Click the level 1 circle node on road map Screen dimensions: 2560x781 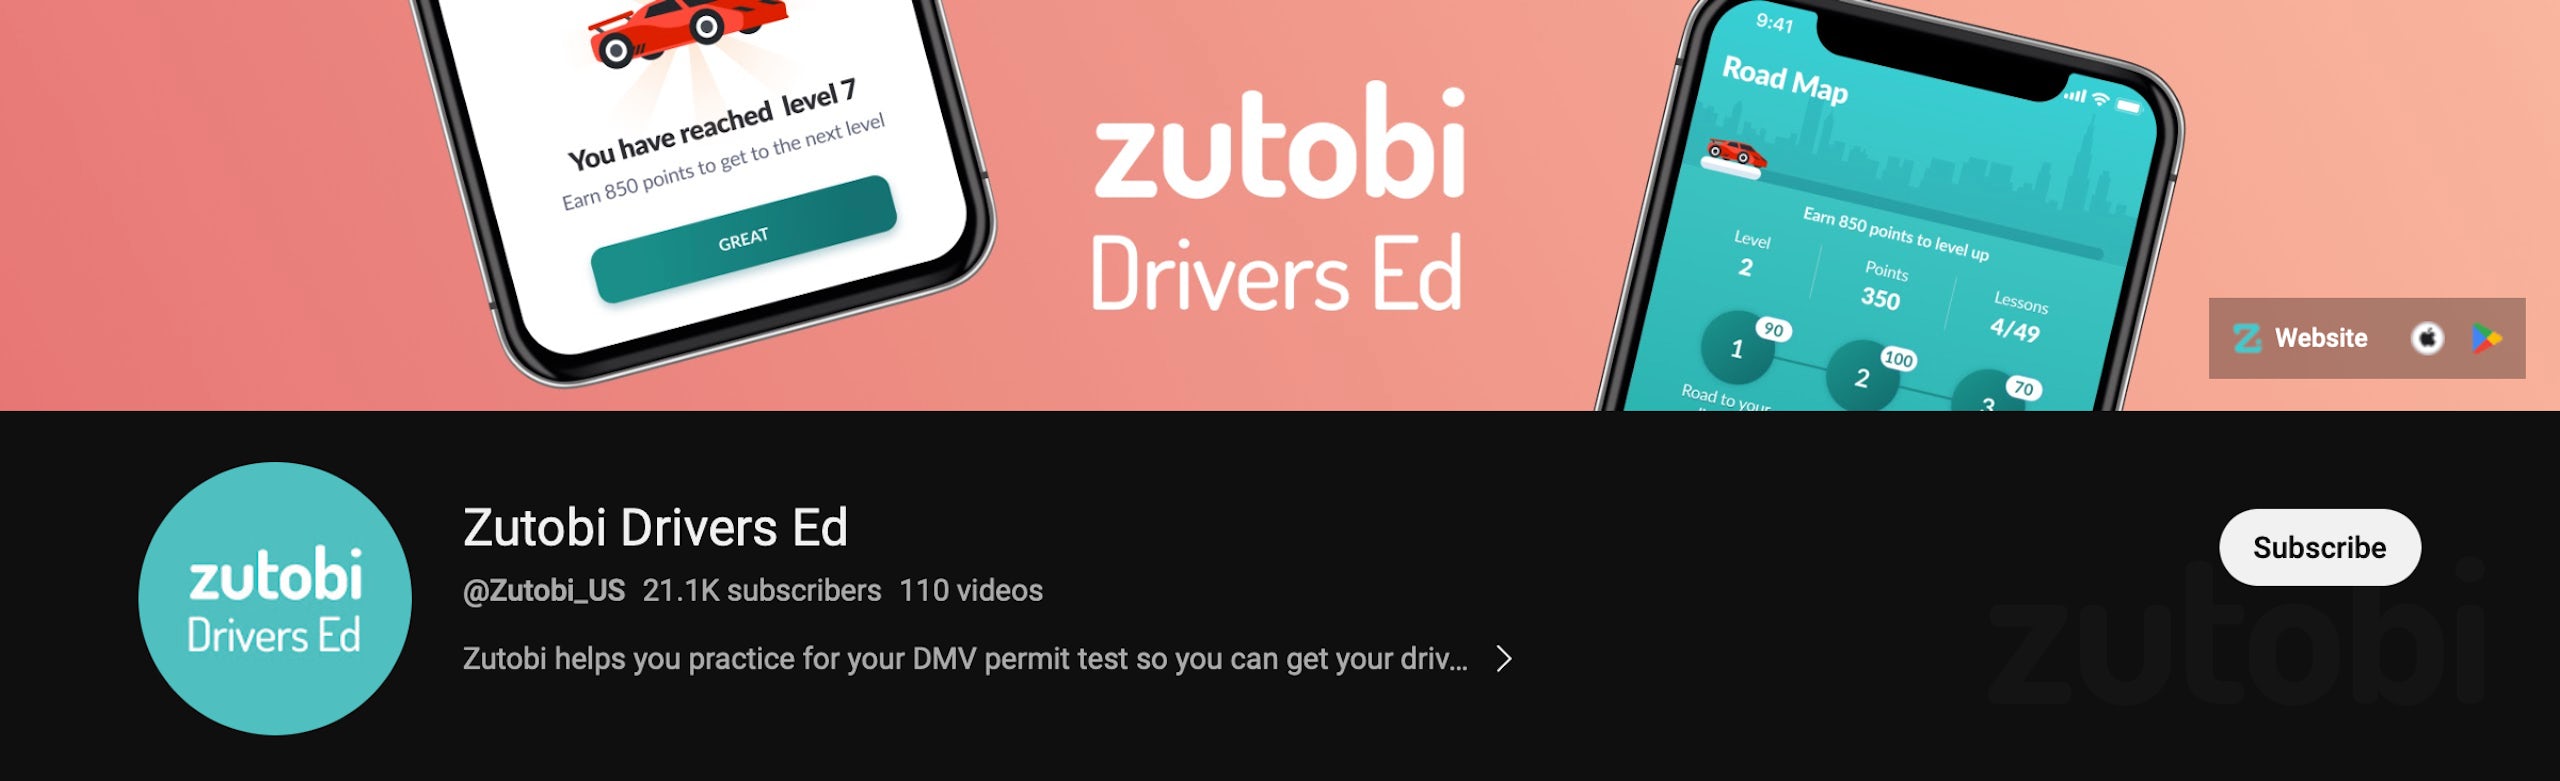coord(1738,348)
